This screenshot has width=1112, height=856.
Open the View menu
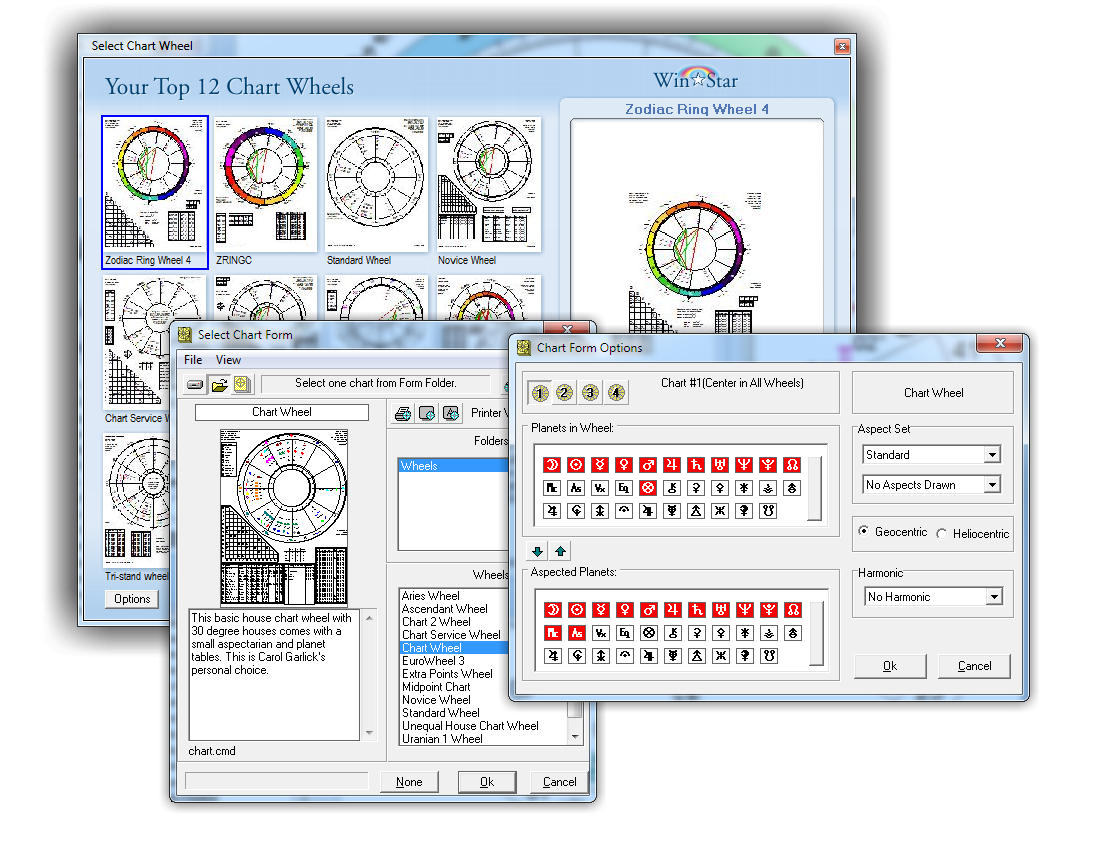tap(228, 360)
